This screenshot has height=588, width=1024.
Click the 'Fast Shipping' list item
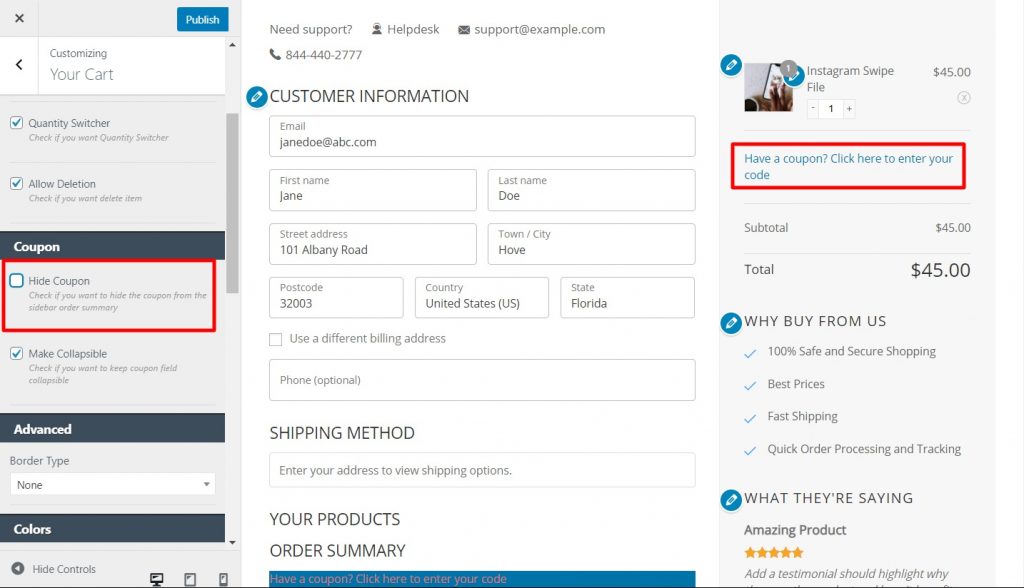coord(803,416)
